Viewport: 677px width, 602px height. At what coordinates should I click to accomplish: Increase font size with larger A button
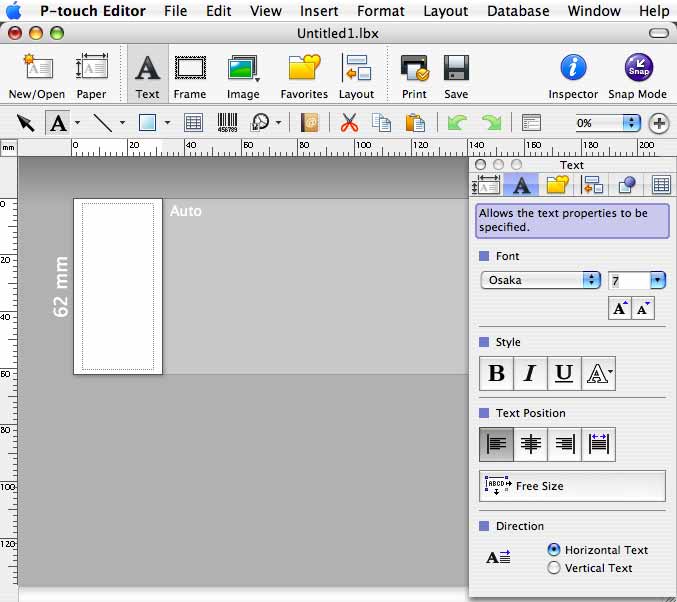tap(620, 308)
